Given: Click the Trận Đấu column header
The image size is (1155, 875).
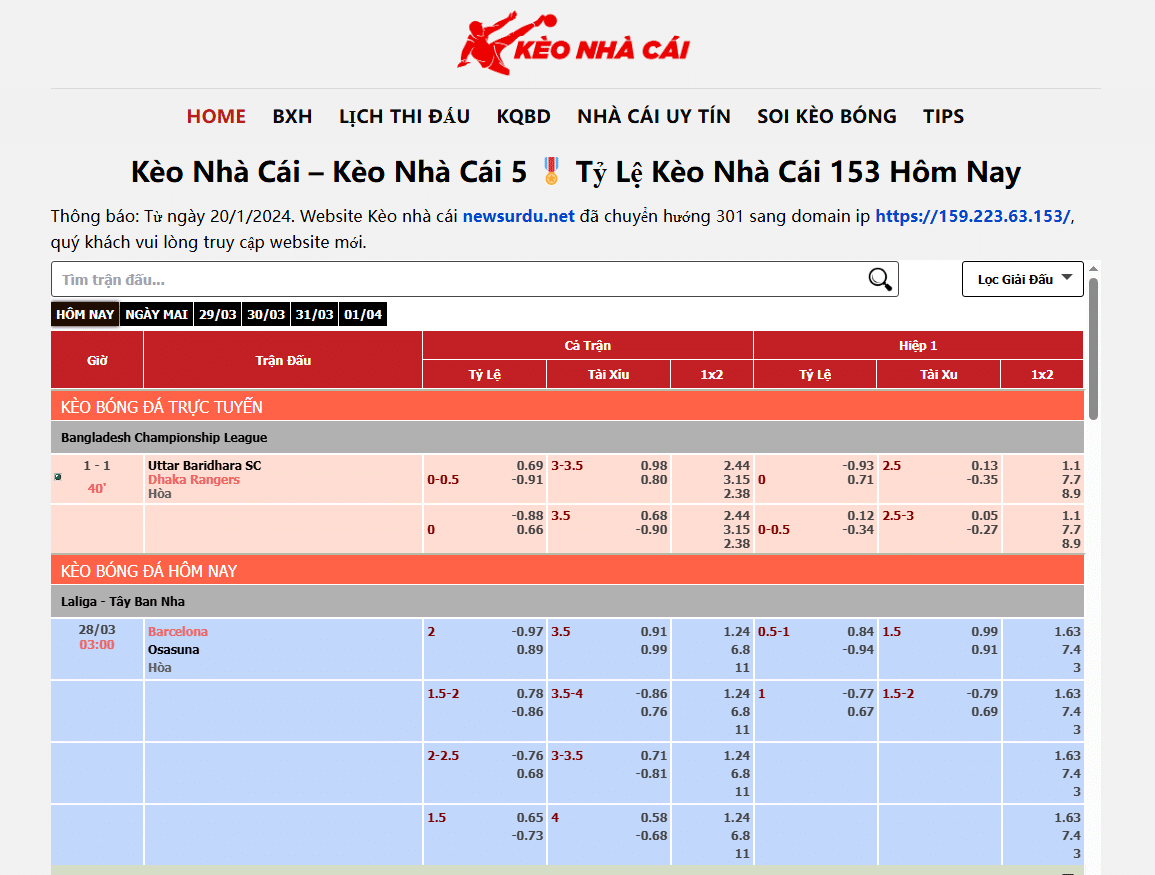Looking at the screenshot, I should [x=283, y=360].
